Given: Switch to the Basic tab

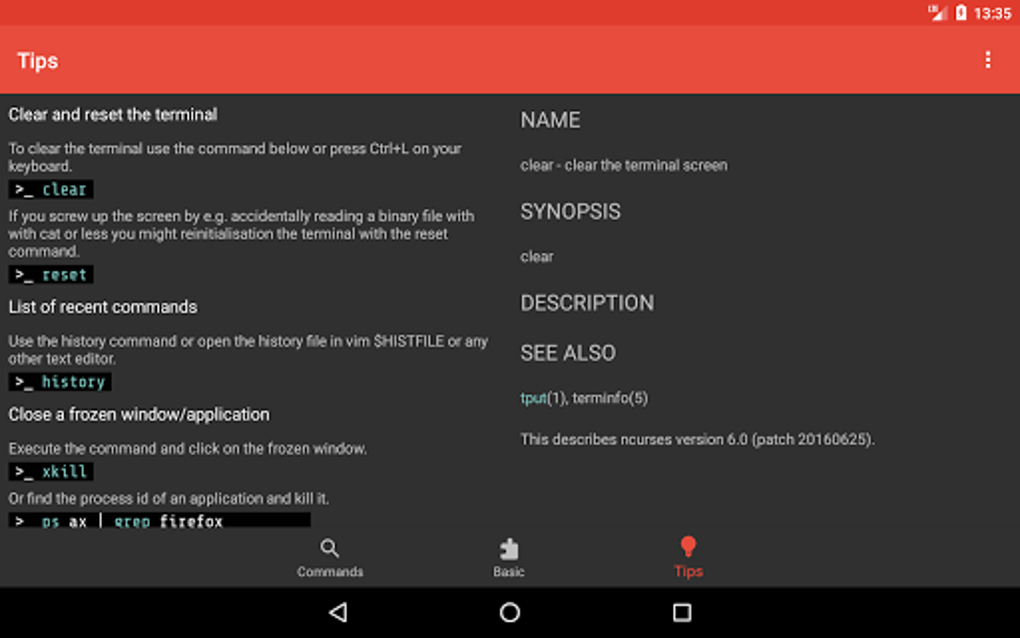Looking at the screenshot, I should click(509, 558).
